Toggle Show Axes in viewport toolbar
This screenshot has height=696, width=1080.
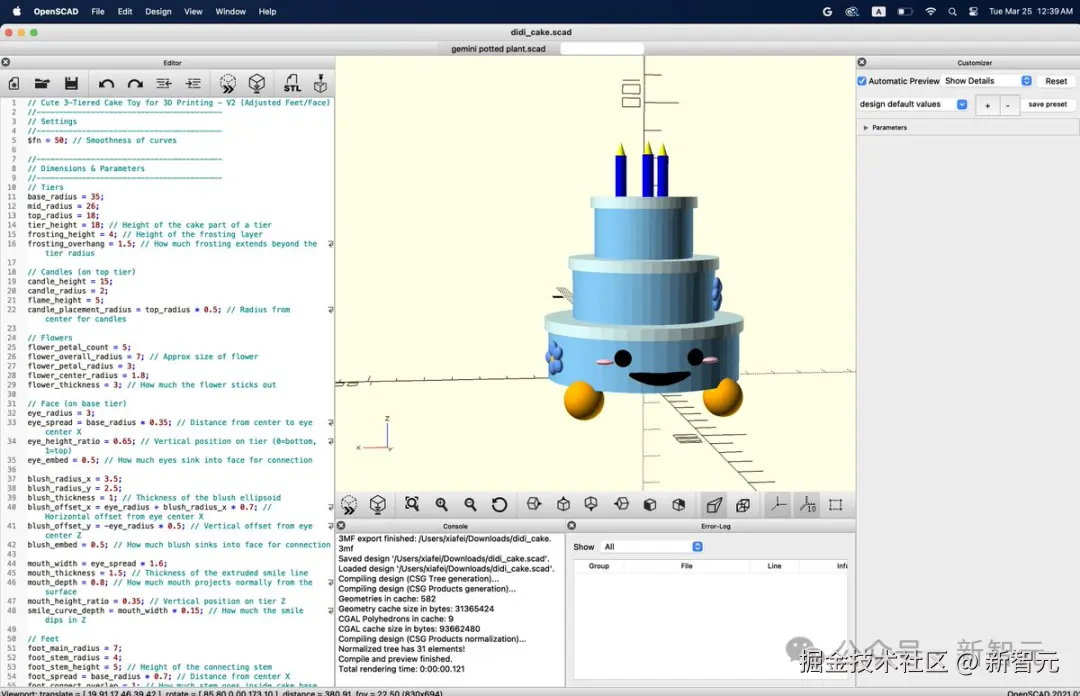click(778, 504)
